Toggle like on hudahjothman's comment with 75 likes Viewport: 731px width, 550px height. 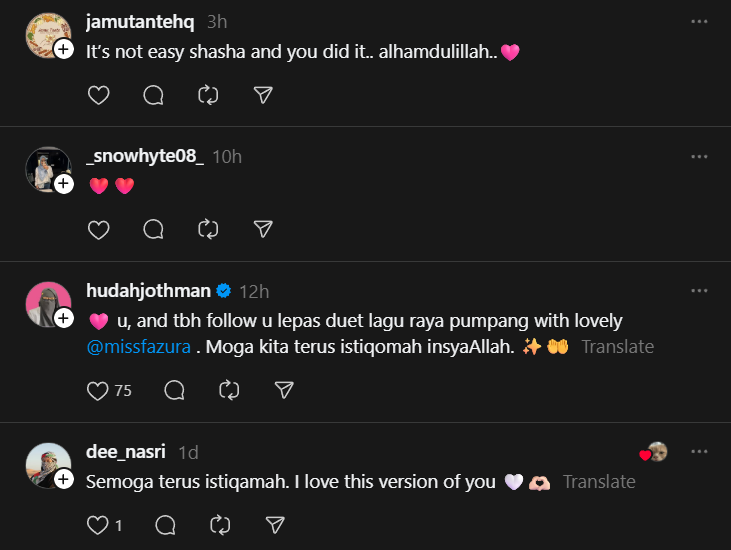[x=98, y=390]
